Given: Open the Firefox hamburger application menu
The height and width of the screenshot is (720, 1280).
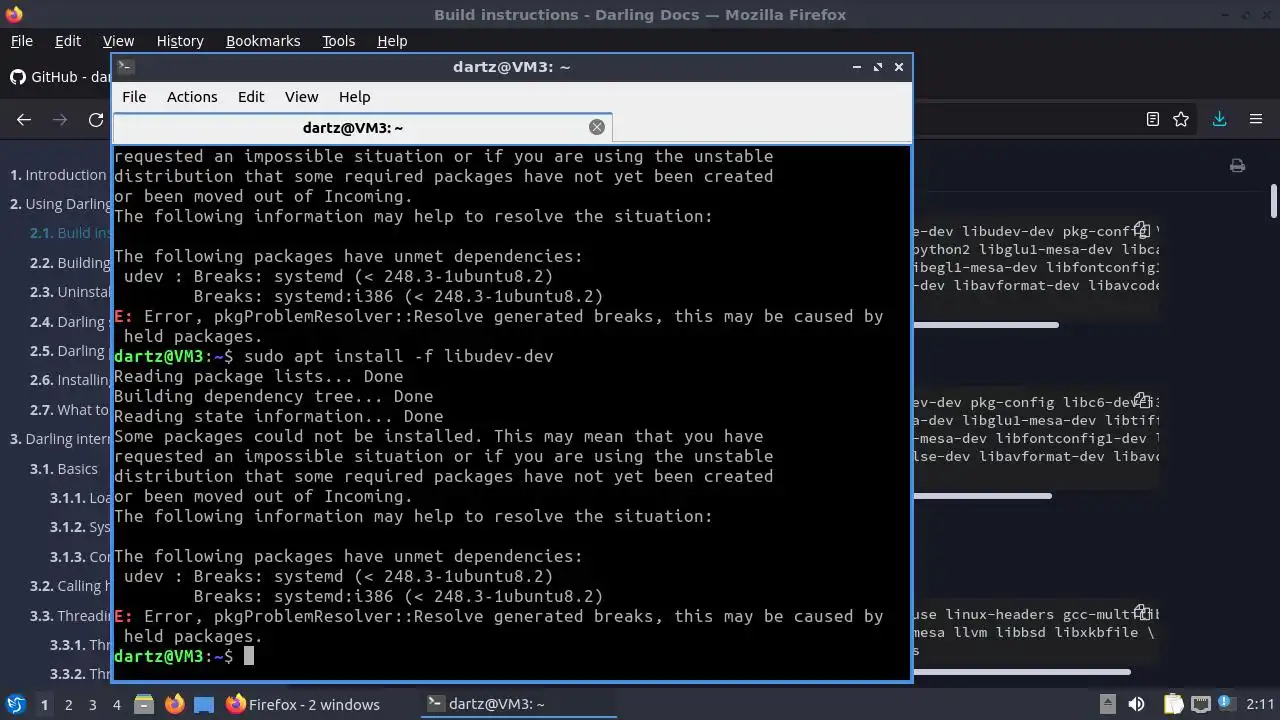Looking at the screenshot, I should pyautogui.click(x=1256, y=119).
